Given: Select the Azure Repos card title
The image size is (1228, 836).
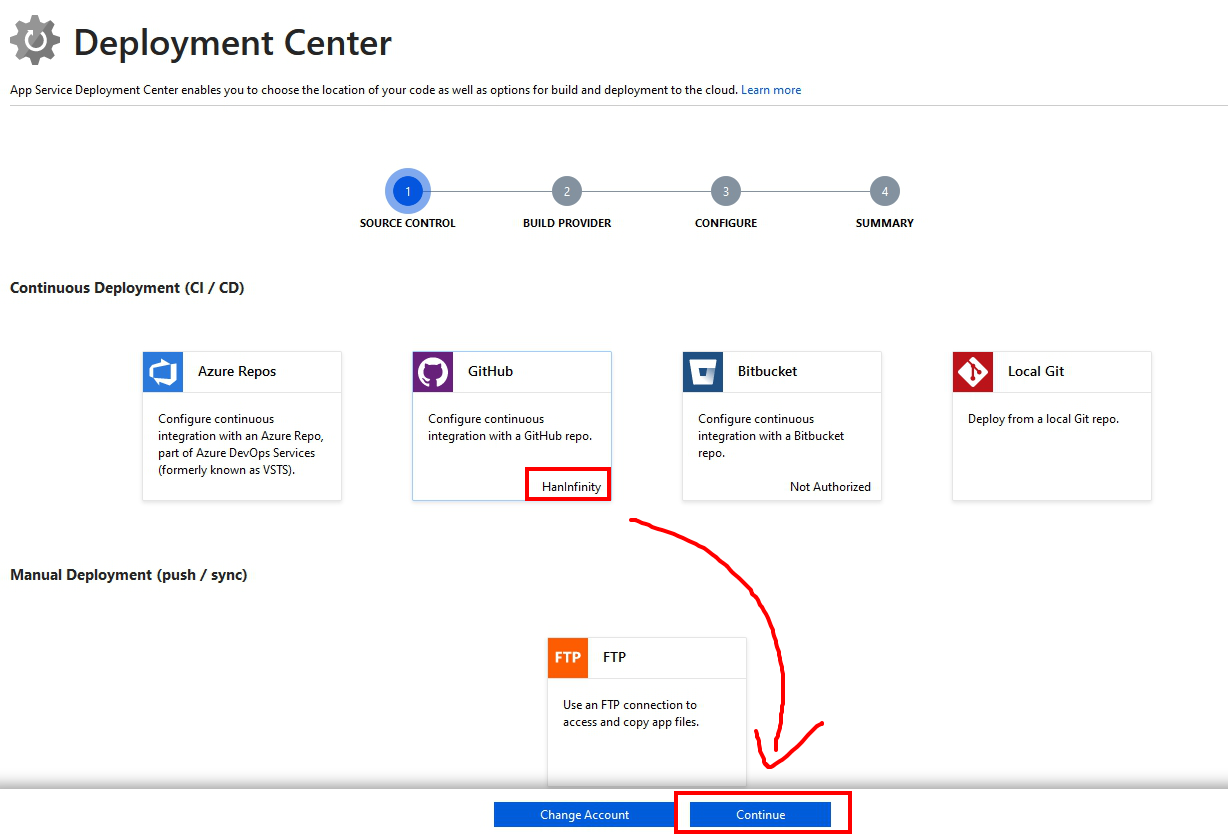Looking at the screenshot, I should click(237, 371).
